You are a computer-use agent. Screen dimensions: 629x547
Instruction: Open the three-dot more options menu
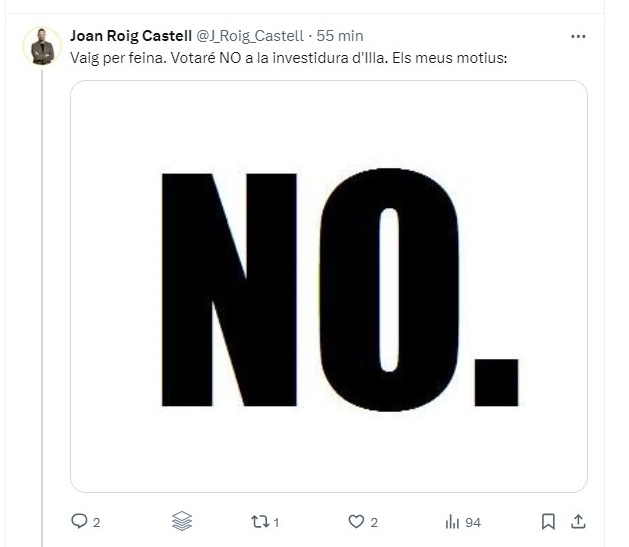578,36
